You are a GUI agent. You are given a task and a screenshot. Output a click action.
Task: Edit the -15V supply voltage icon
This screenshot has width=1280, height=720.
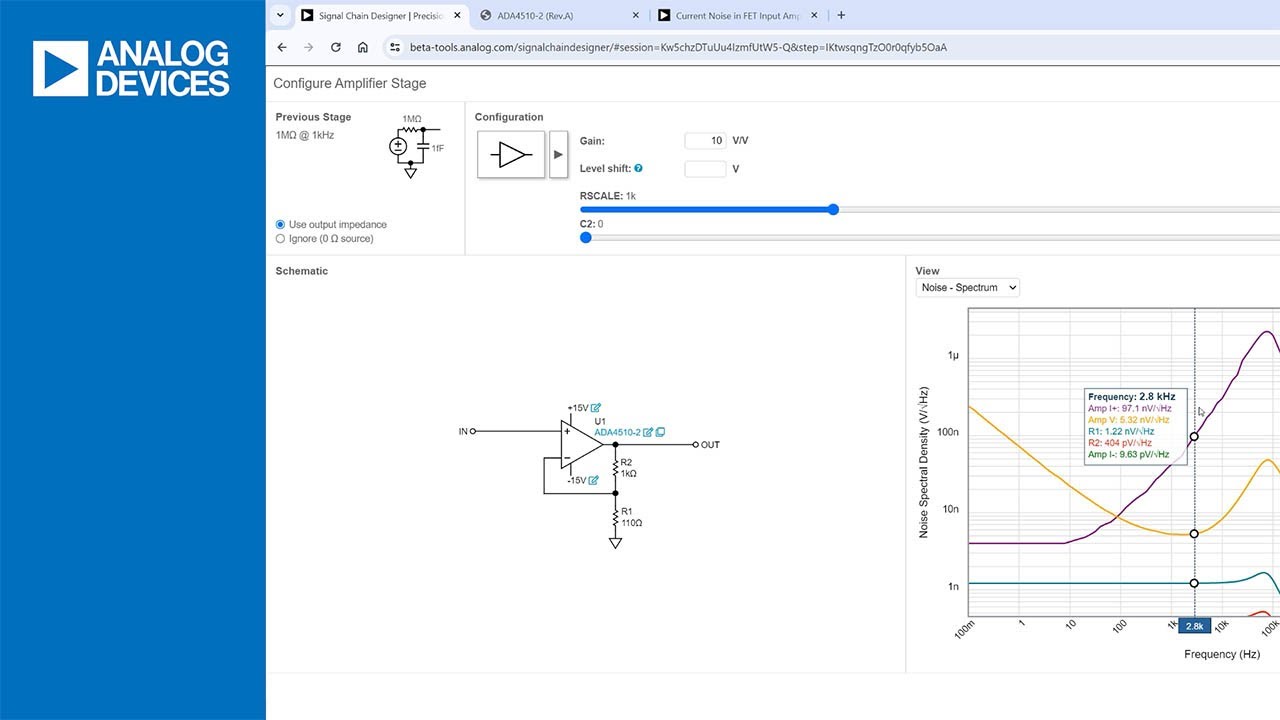(594, 480)
